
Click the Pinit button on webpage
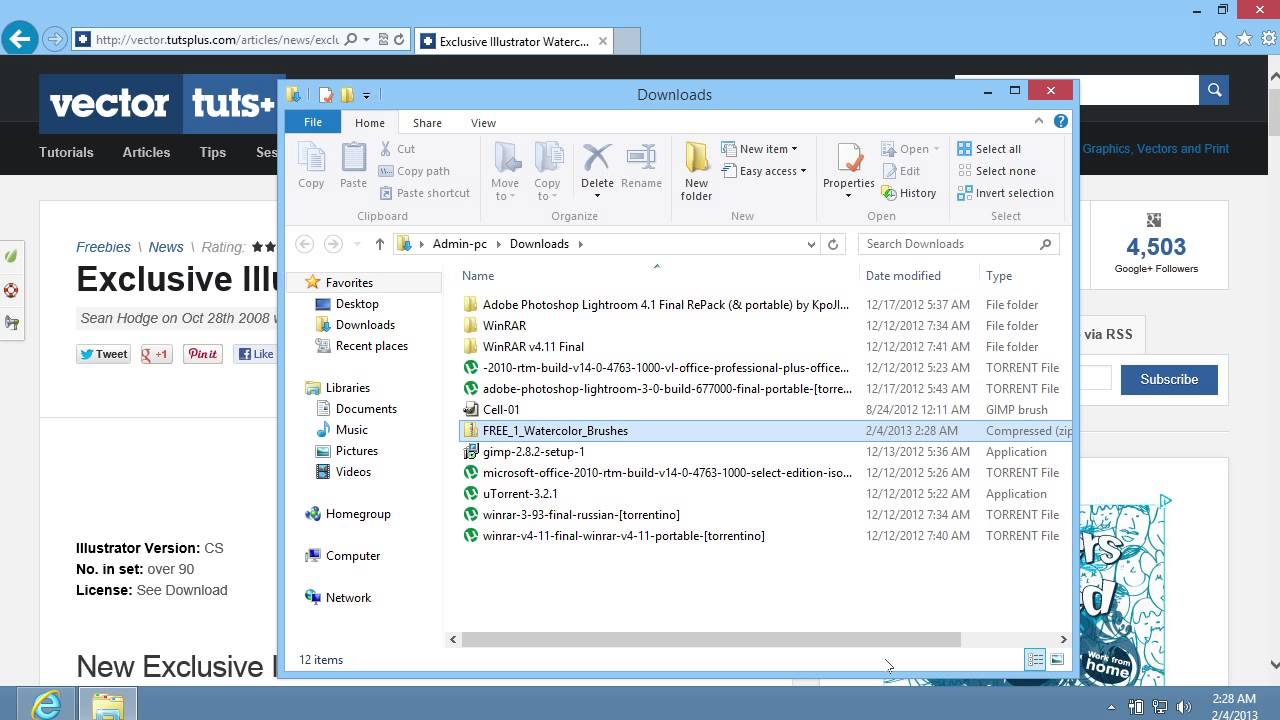(202, 354)
